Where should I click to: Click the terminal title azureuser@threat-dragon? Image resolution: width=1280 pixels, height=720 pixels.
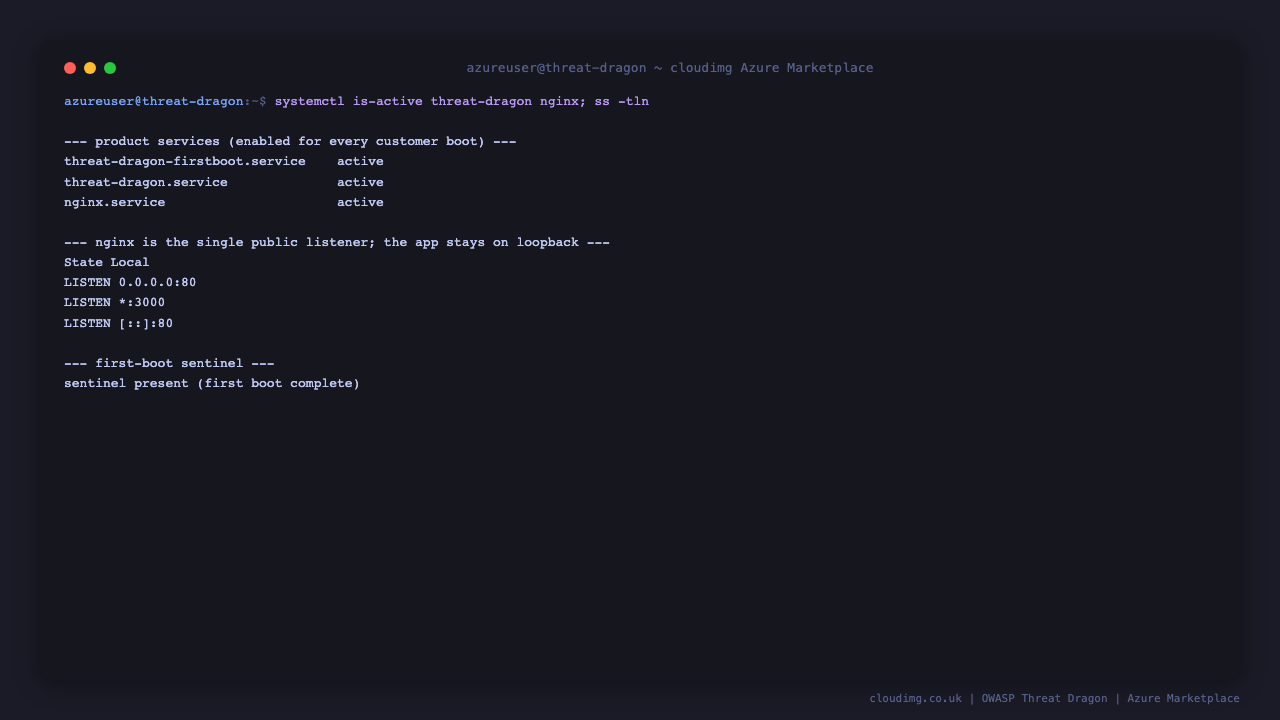[557, 68]
